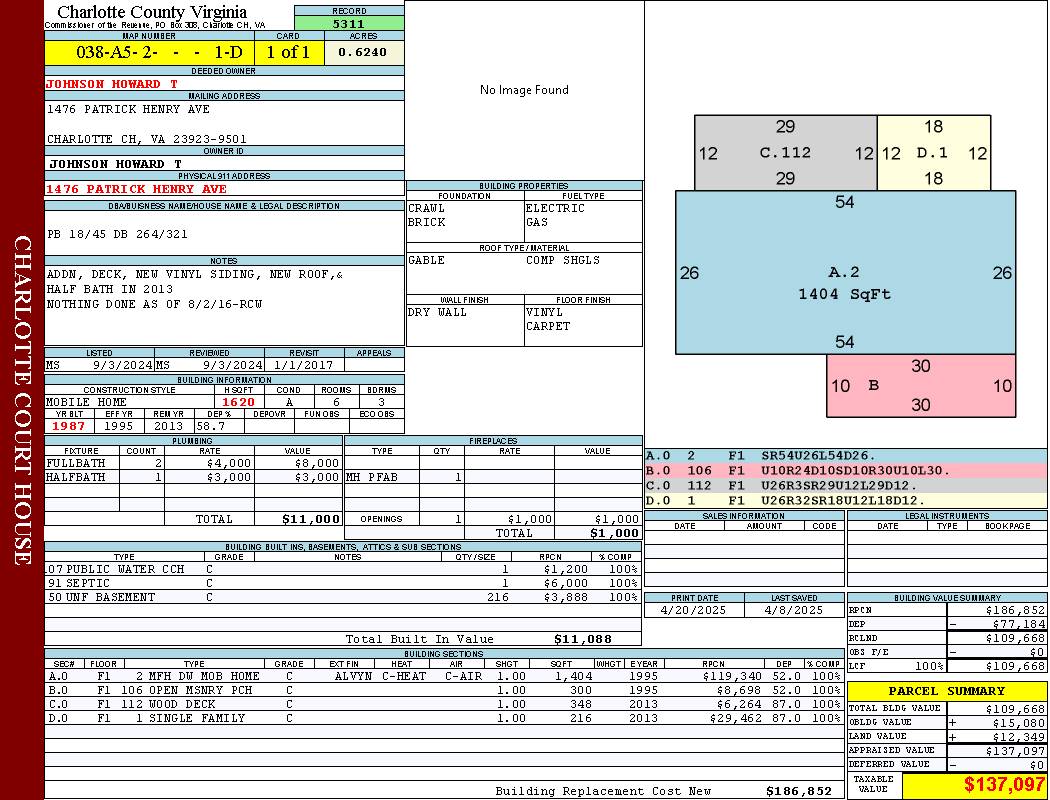Viewport: 1050px width, 800px height.
Task: Select the 50 UNF BASEMENT row
Action: 342,597
